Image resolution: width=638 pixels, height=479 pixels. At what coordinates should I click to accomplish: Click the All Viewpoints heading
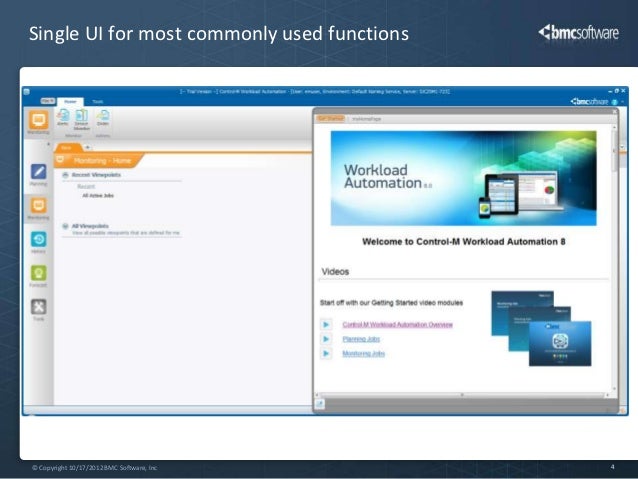[90, 226]
